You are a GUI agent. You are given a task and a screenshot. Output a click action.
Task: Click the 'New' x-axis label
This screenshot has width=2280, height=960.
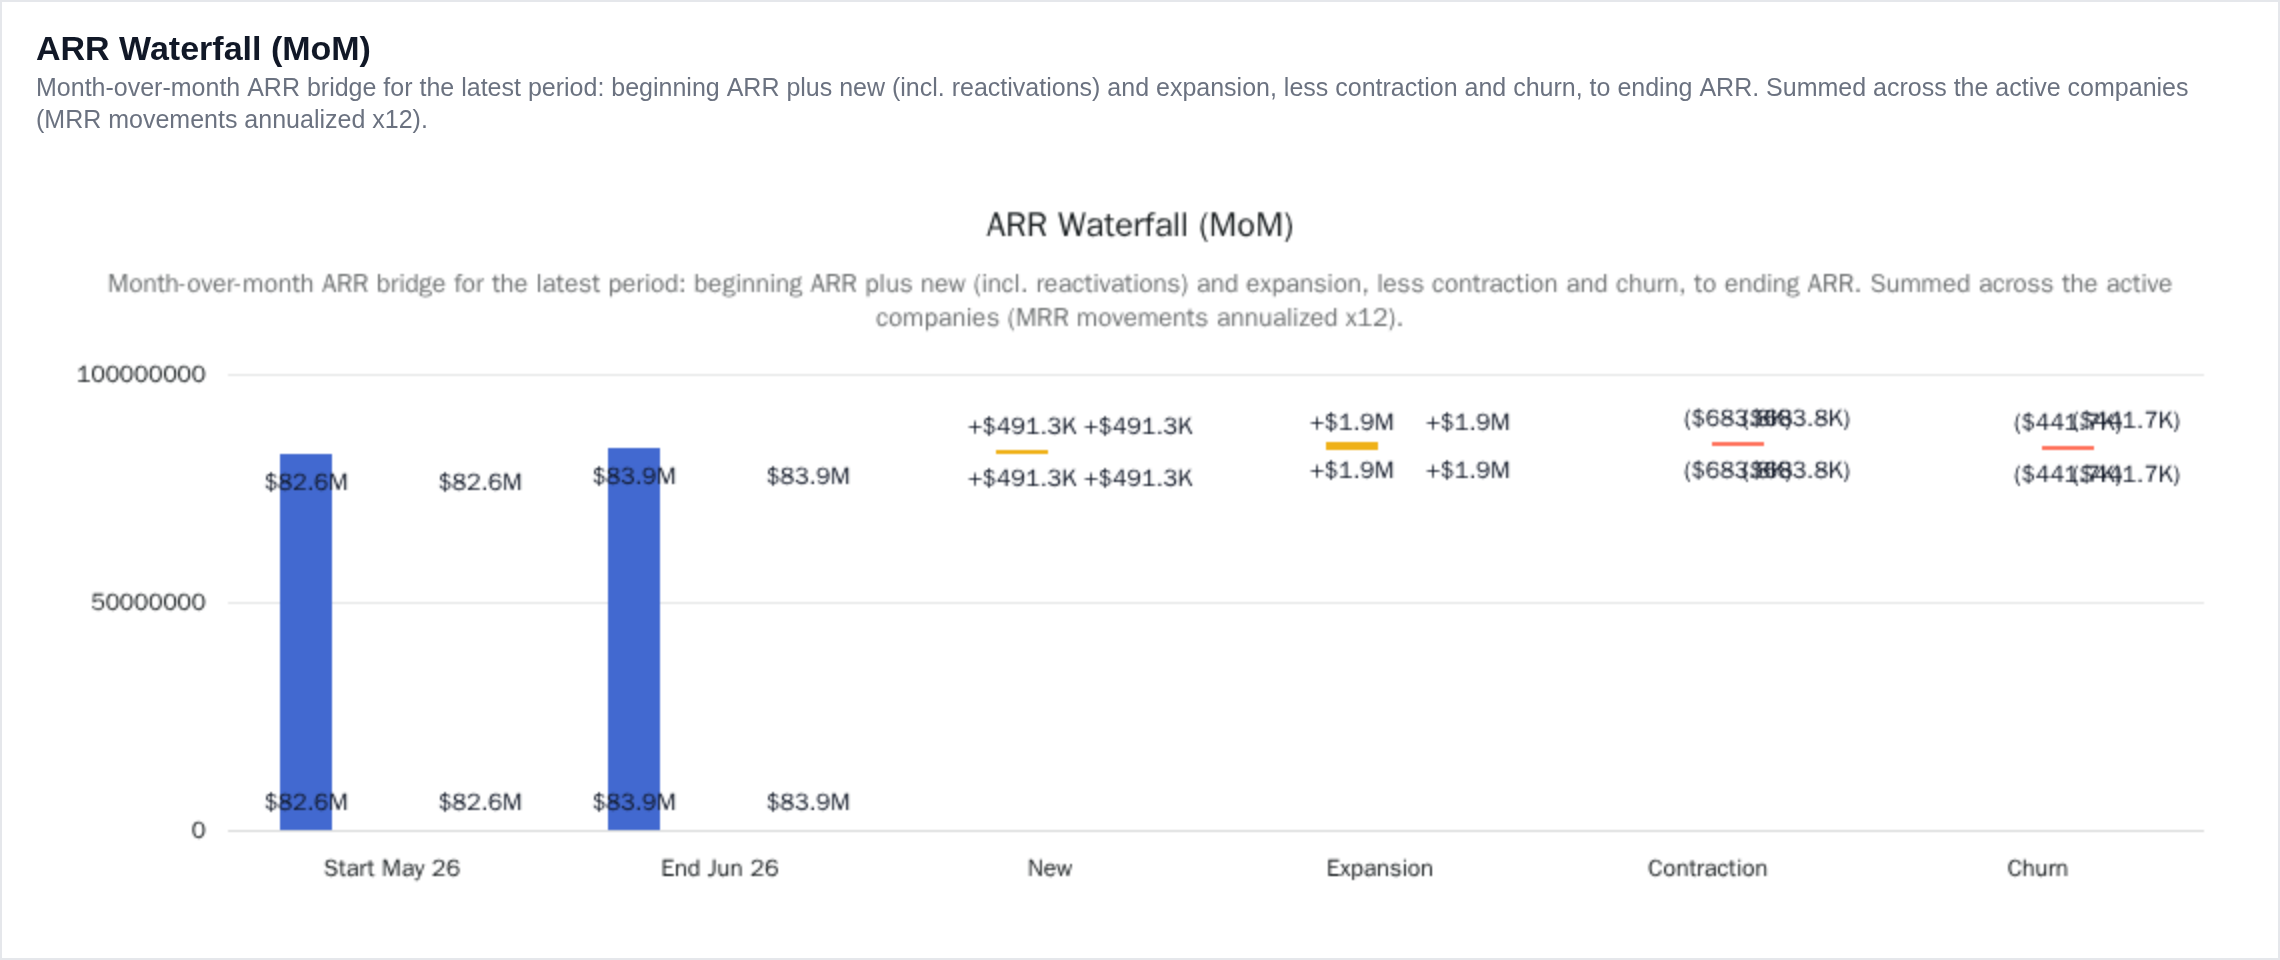pyautogui.click(x=1050, y=868)
